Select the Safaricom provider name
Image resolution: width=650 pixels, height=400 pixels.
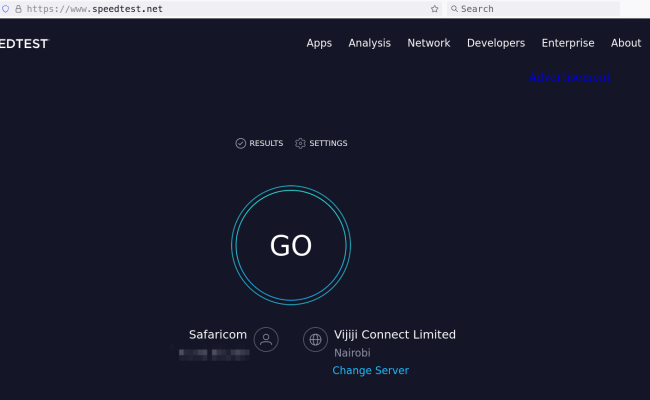pos(218,335)
